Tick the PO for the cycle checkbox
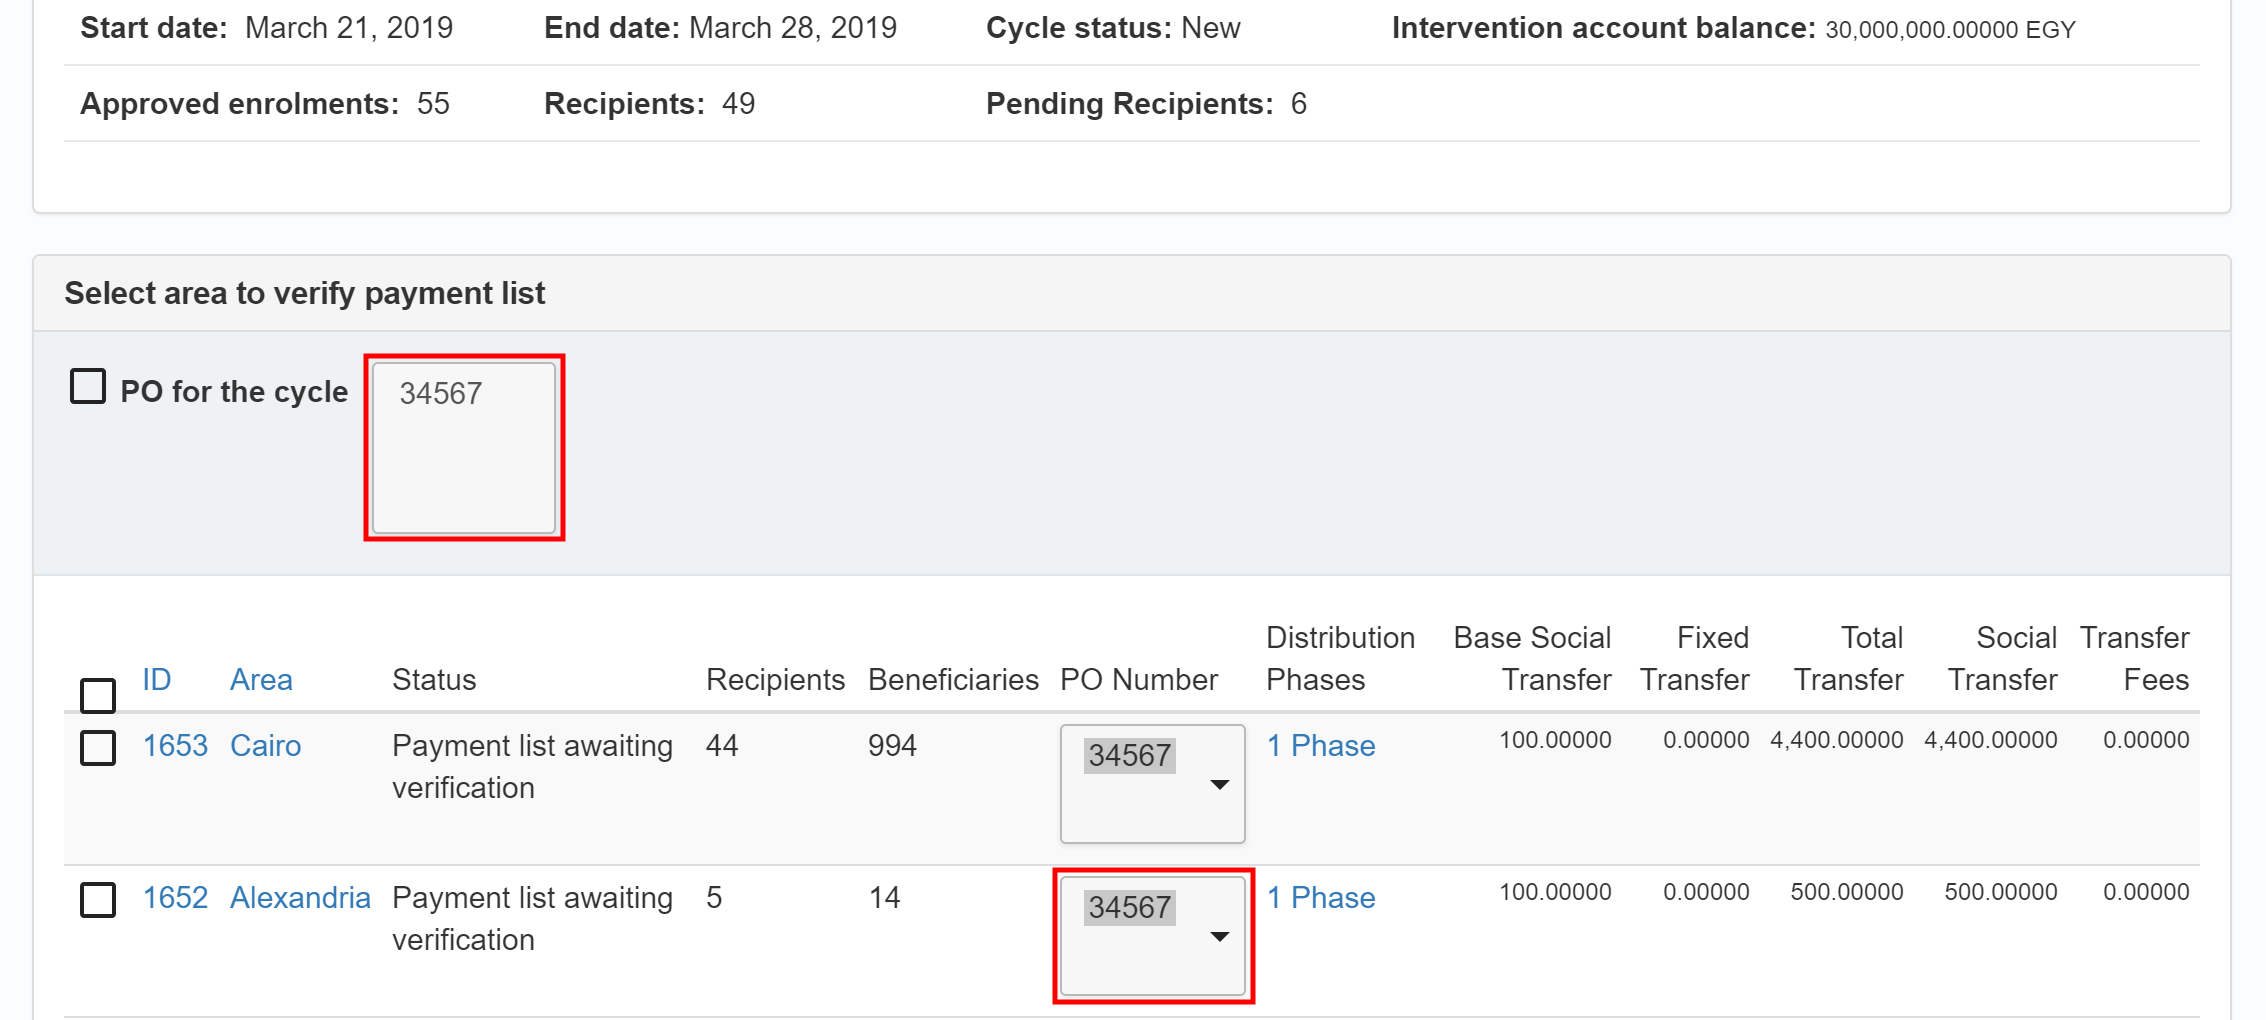The image size is (2266, 1020). pos(88,387)
